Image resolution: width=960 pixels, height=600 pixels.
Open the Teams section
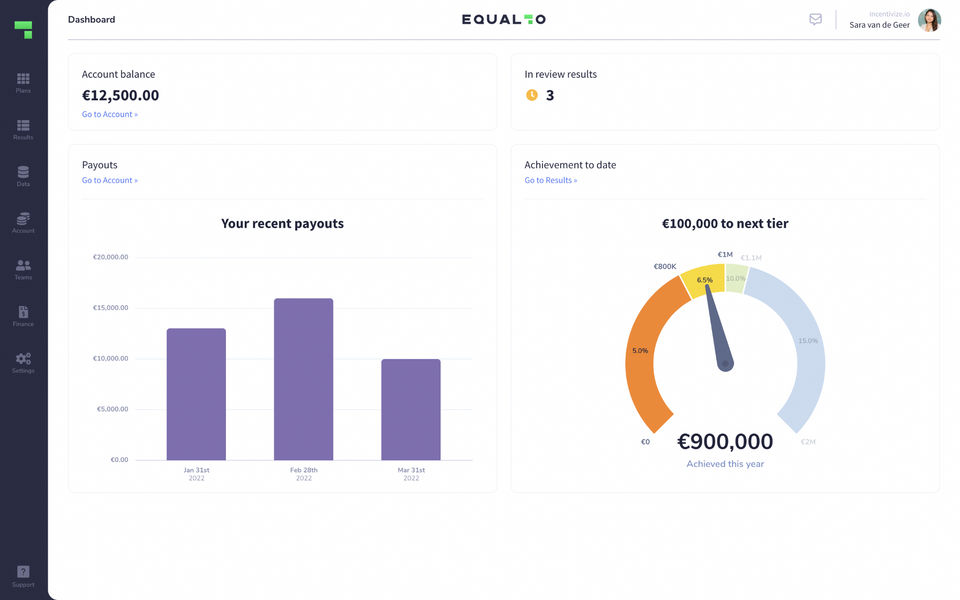[x=23, y=268]
